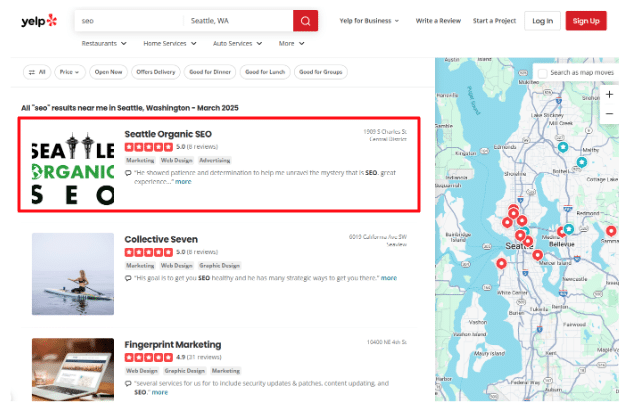Toggle the Good for Dinner filter
The image size is (636, 412).
(x=210, y=72)
